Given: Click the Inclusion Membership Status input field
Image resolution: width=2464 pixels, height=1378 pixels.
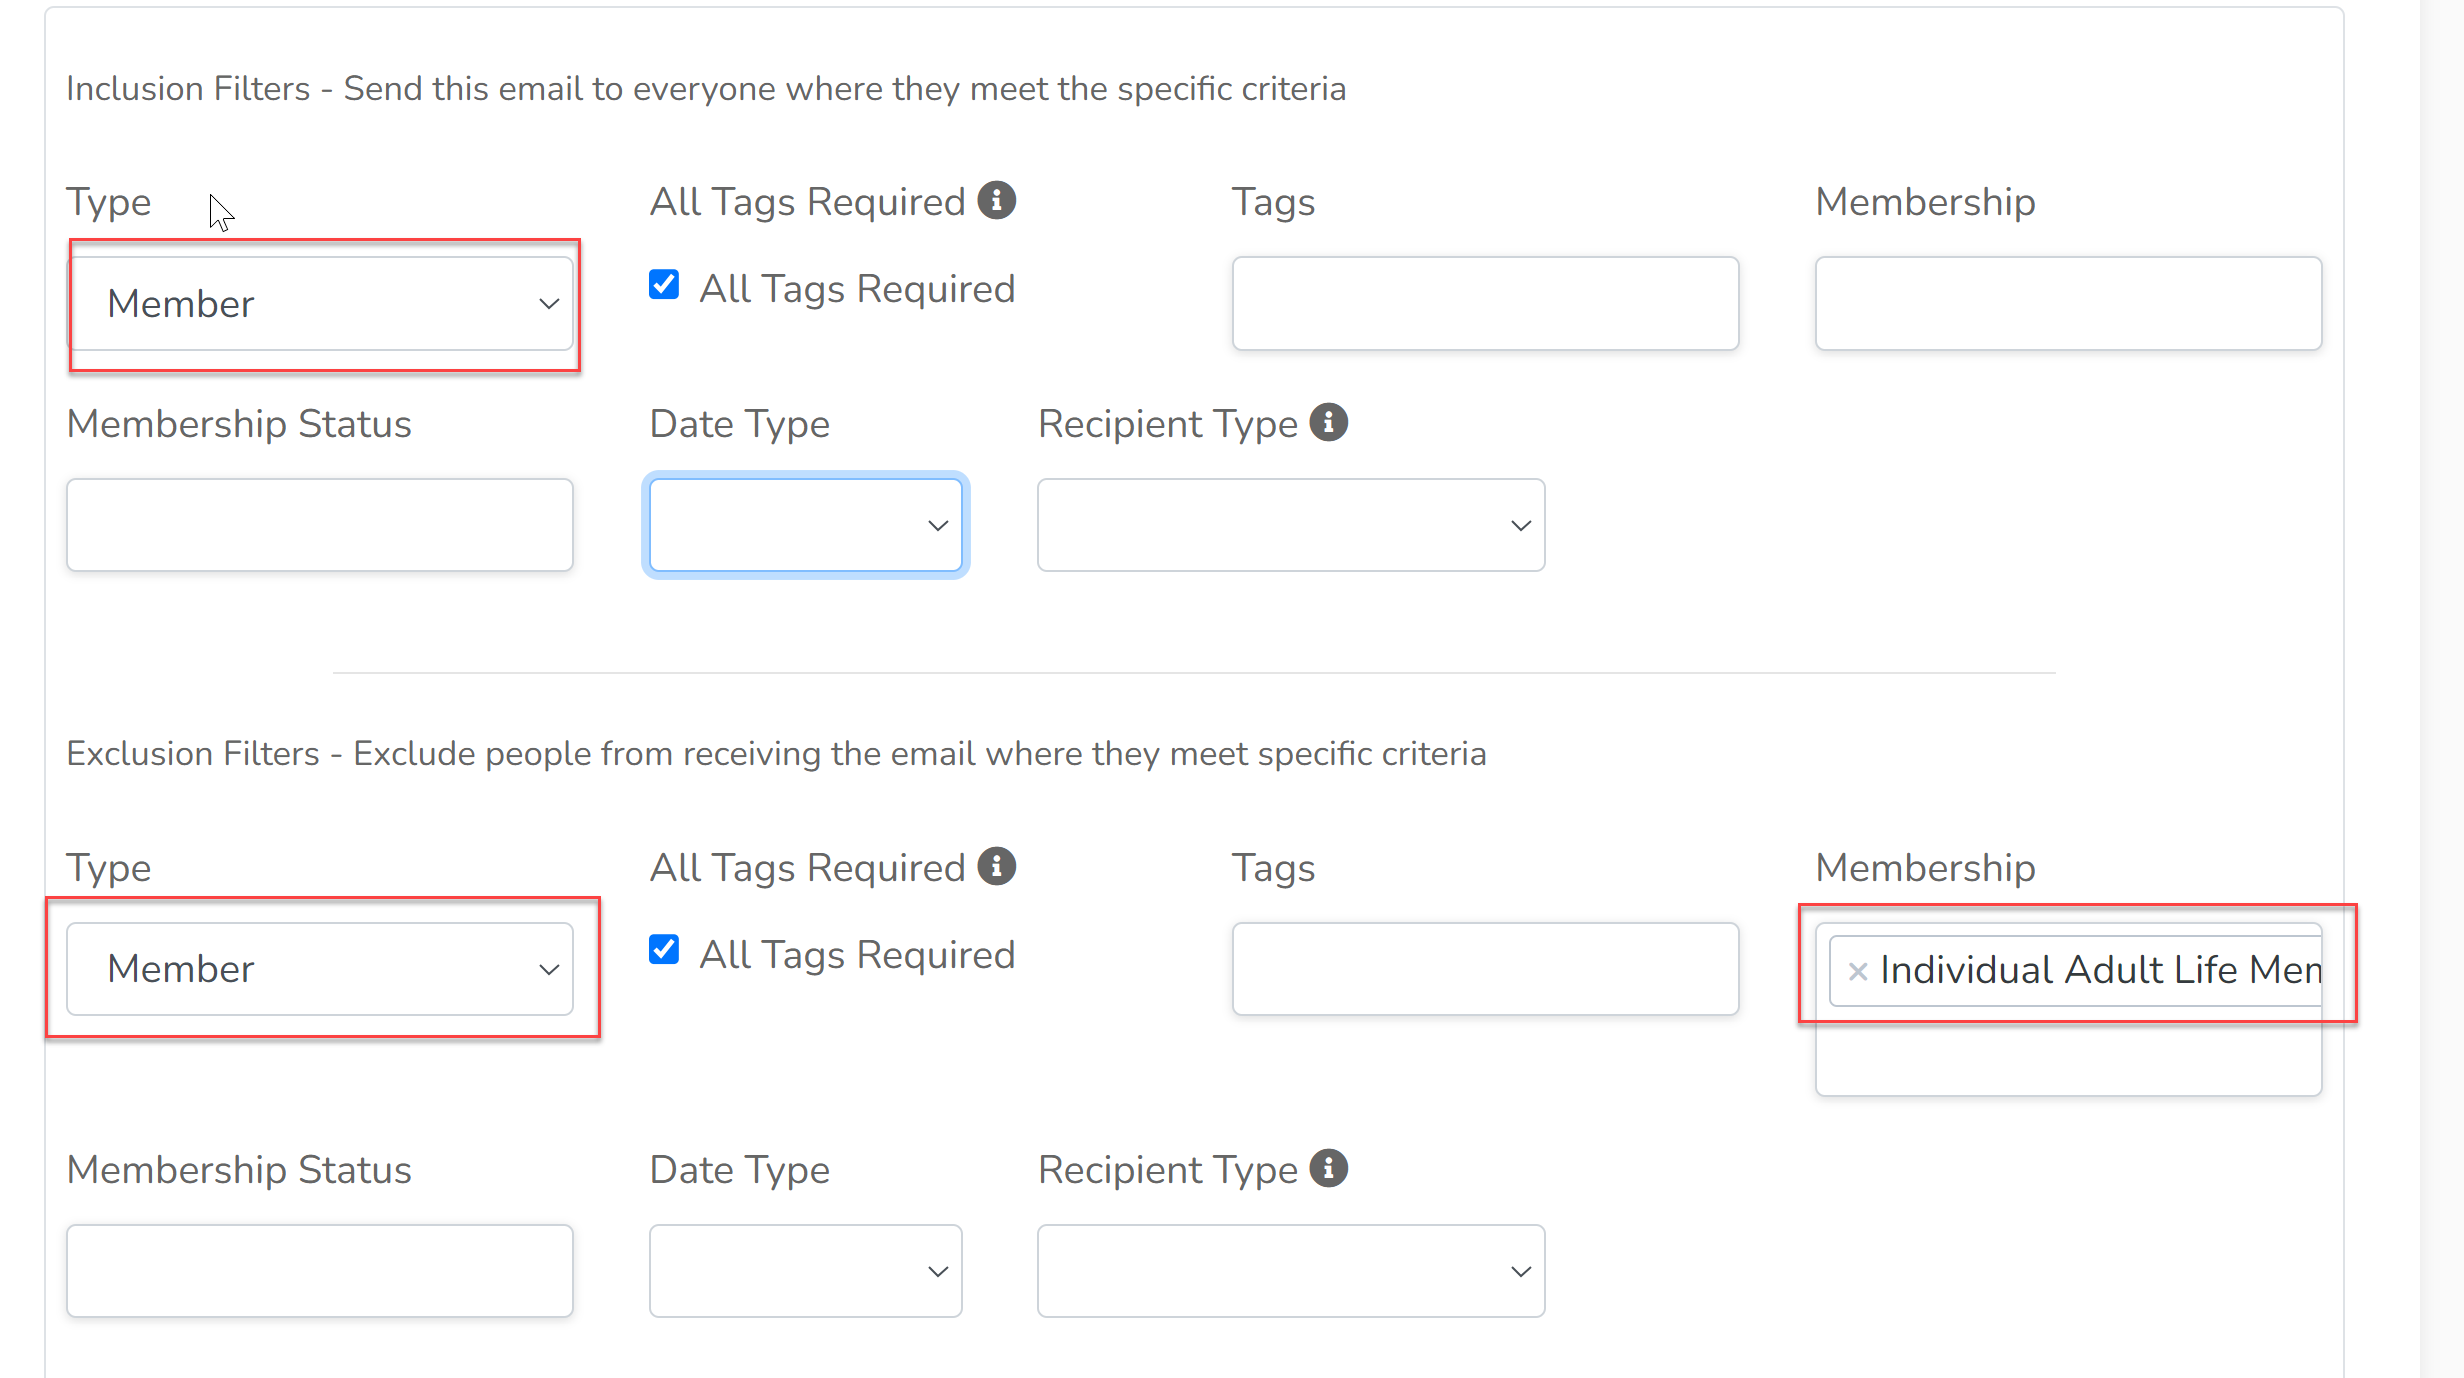Looking at the screenshot, I should coord(320,525).
